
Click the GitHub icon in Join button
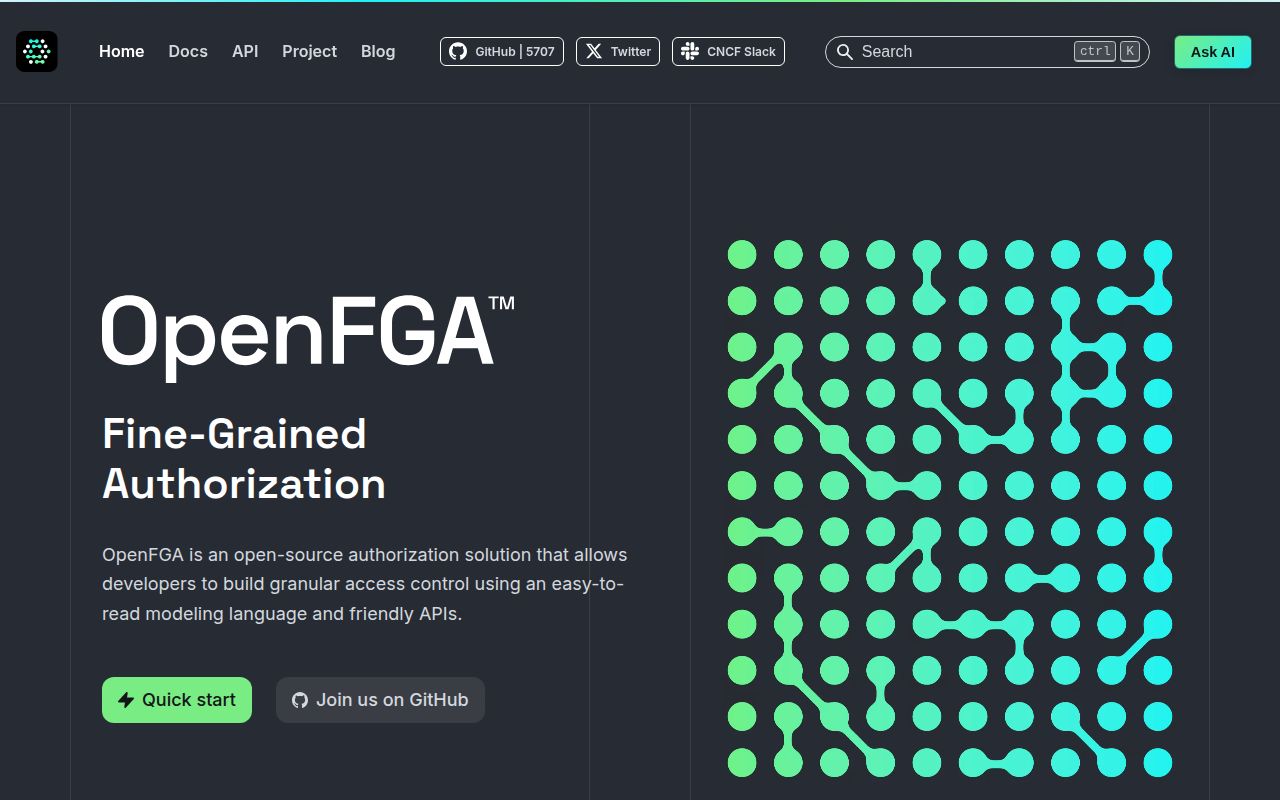(x=300, y=700)
